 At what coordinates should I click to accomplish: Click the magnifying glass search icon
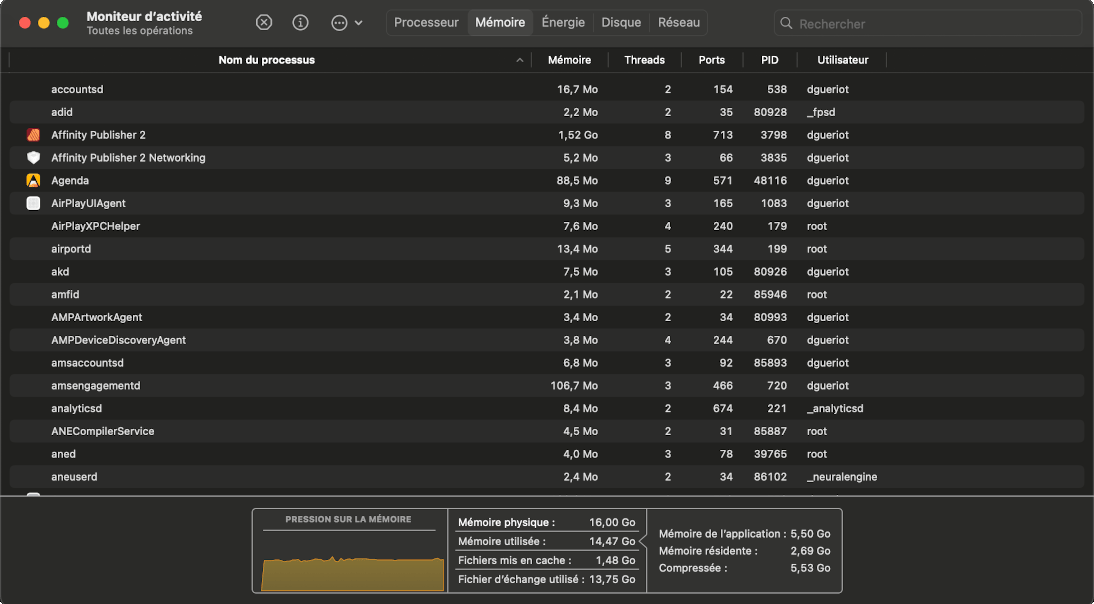[788, 23]
